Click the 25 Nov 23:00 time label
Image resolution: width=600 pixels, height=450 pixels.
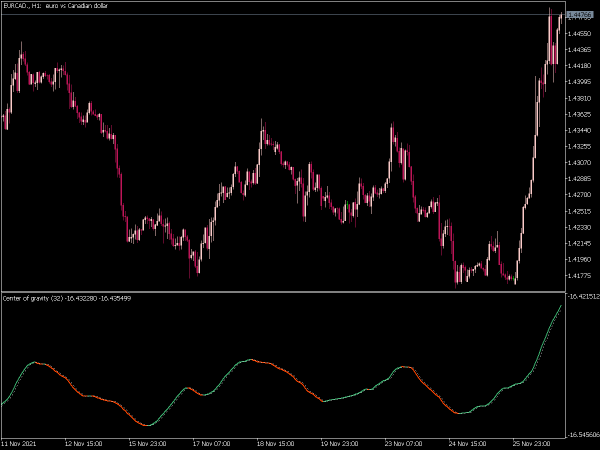coord(532,443)
